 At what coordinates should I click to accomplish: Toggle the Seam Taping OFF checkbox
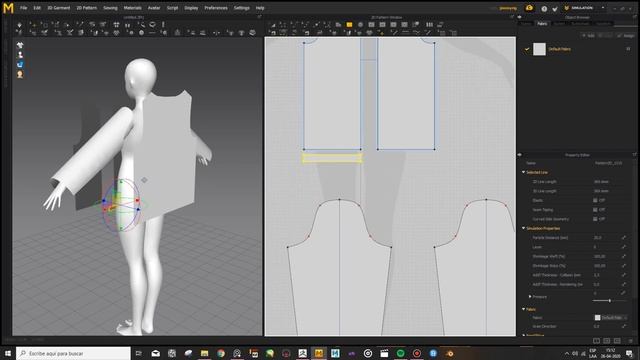pyautogui.click(x=595, y=210)
